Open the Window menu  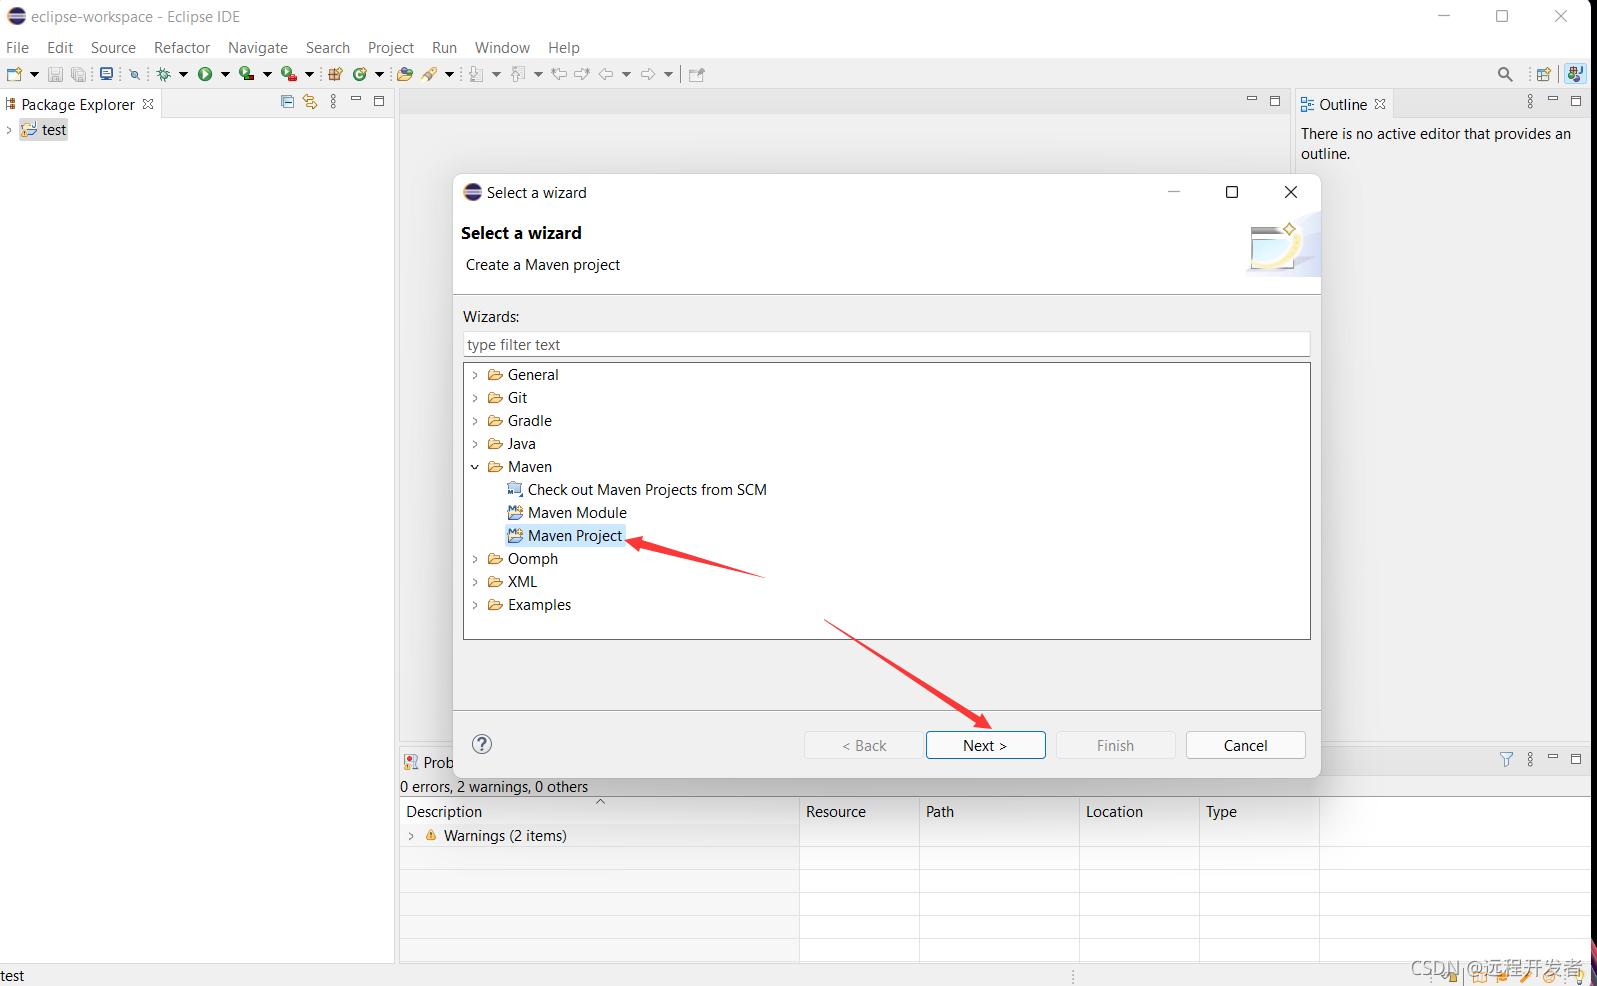point(502,47)
